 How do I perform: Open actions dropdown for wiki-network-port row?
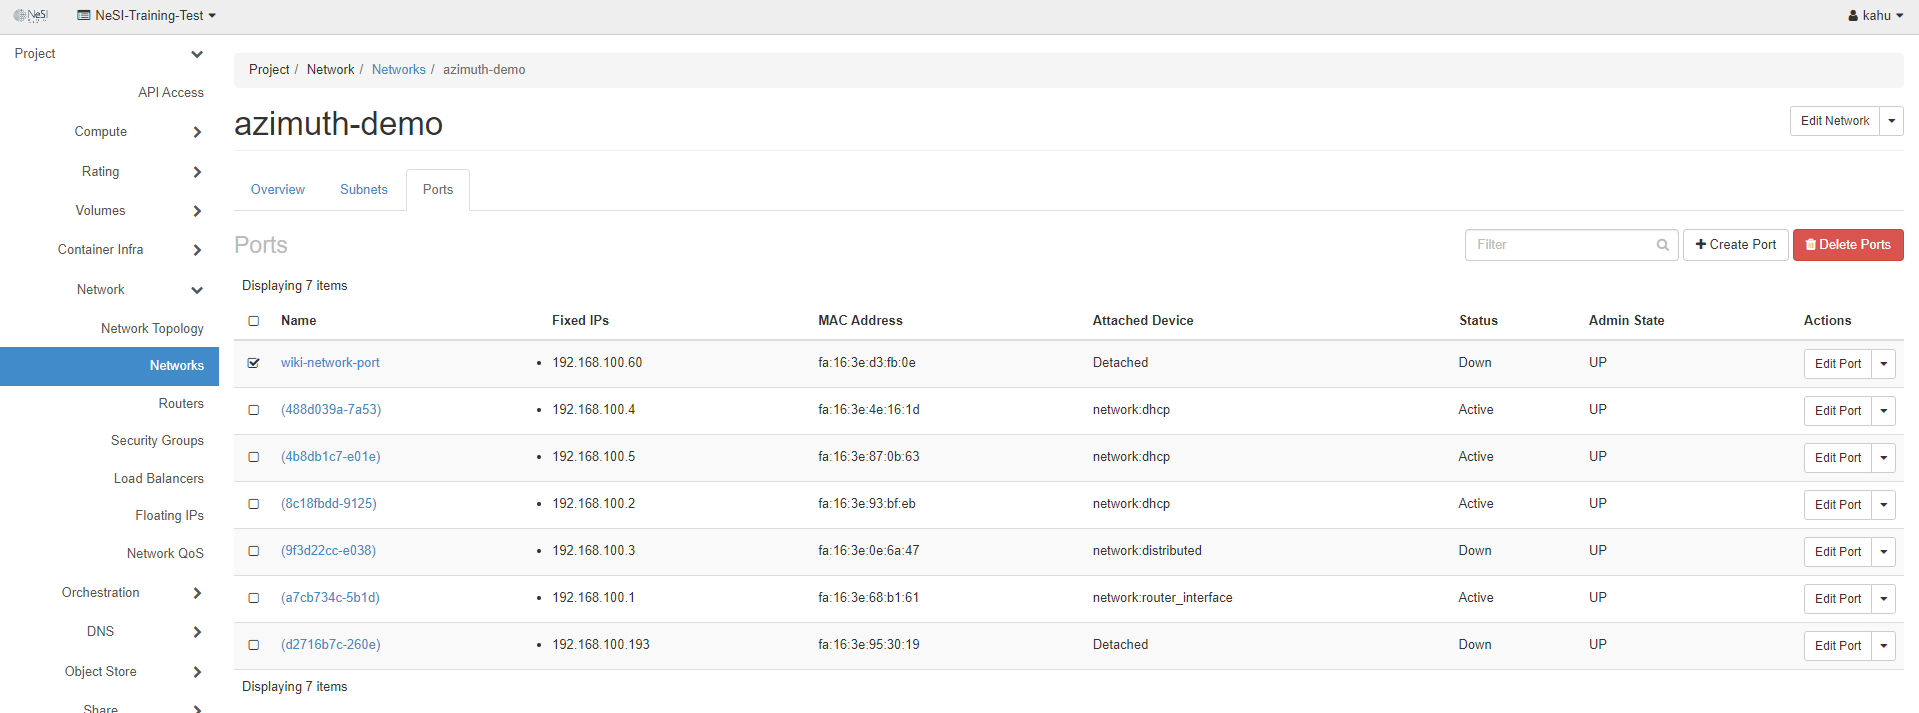[x=1883, y=364]
